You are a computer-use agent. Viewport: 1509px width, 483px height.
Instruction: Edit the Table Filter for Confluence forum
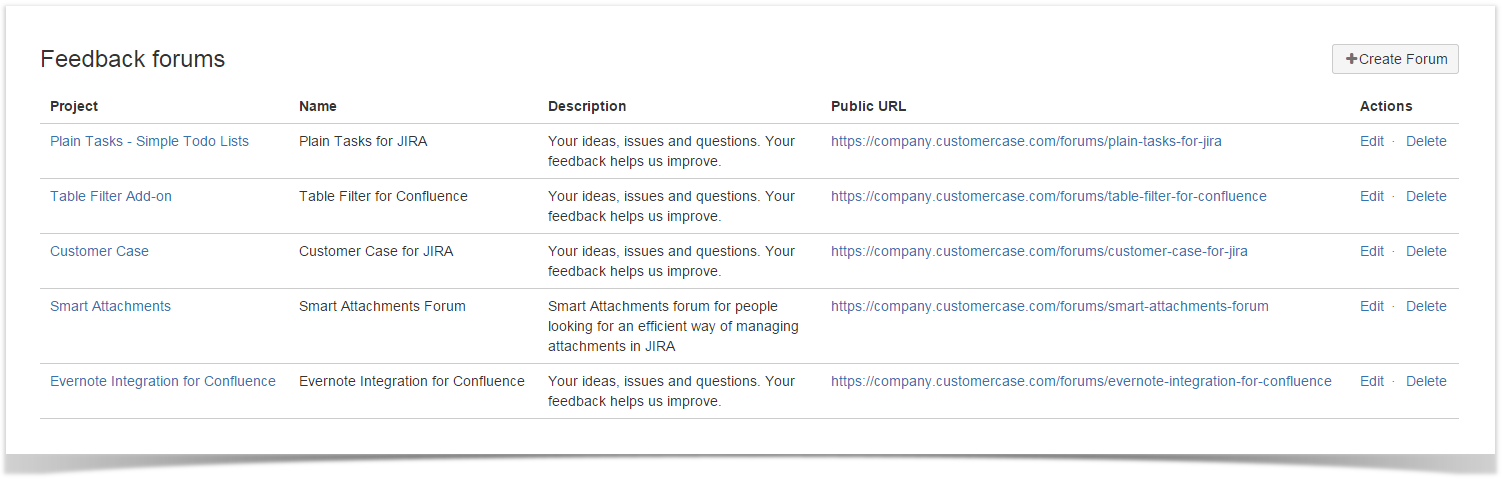point(1372,196)
